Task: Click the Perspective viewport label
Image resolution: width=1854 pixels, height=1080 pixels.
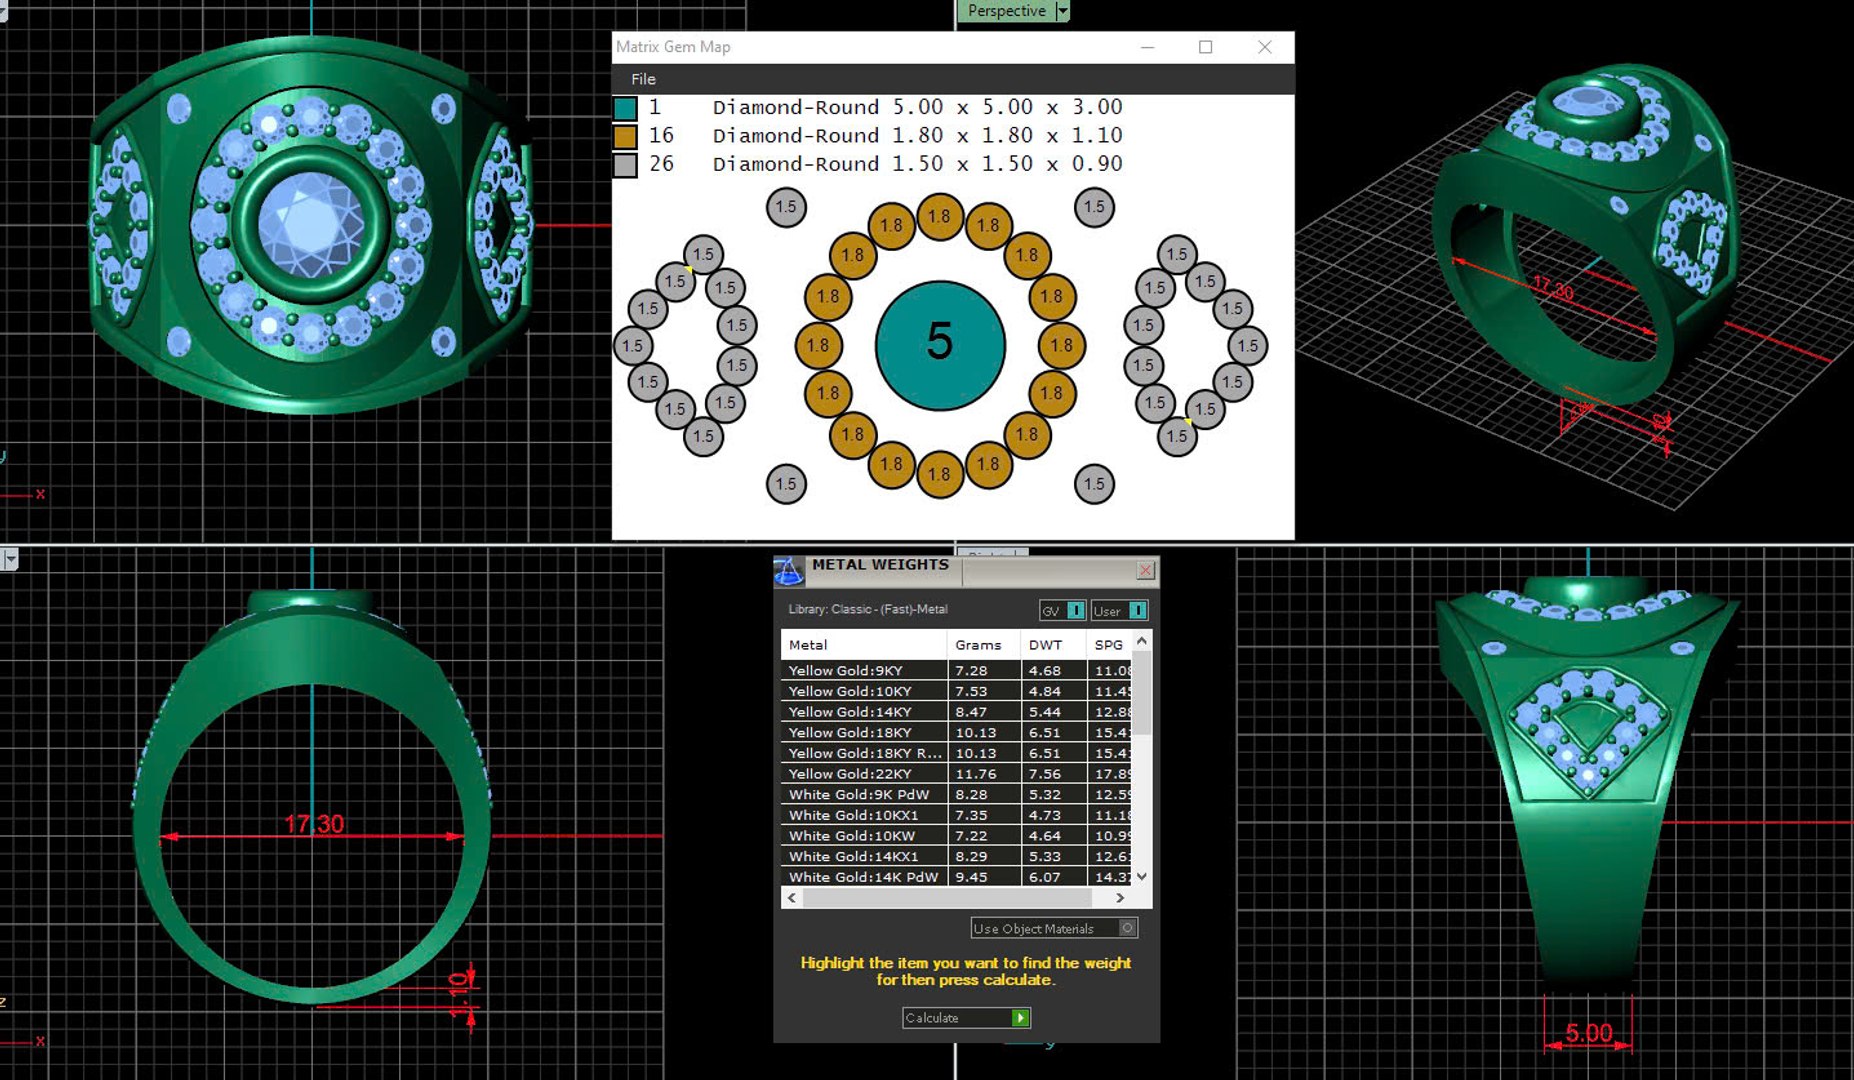Action: (x=1006, y=11)
